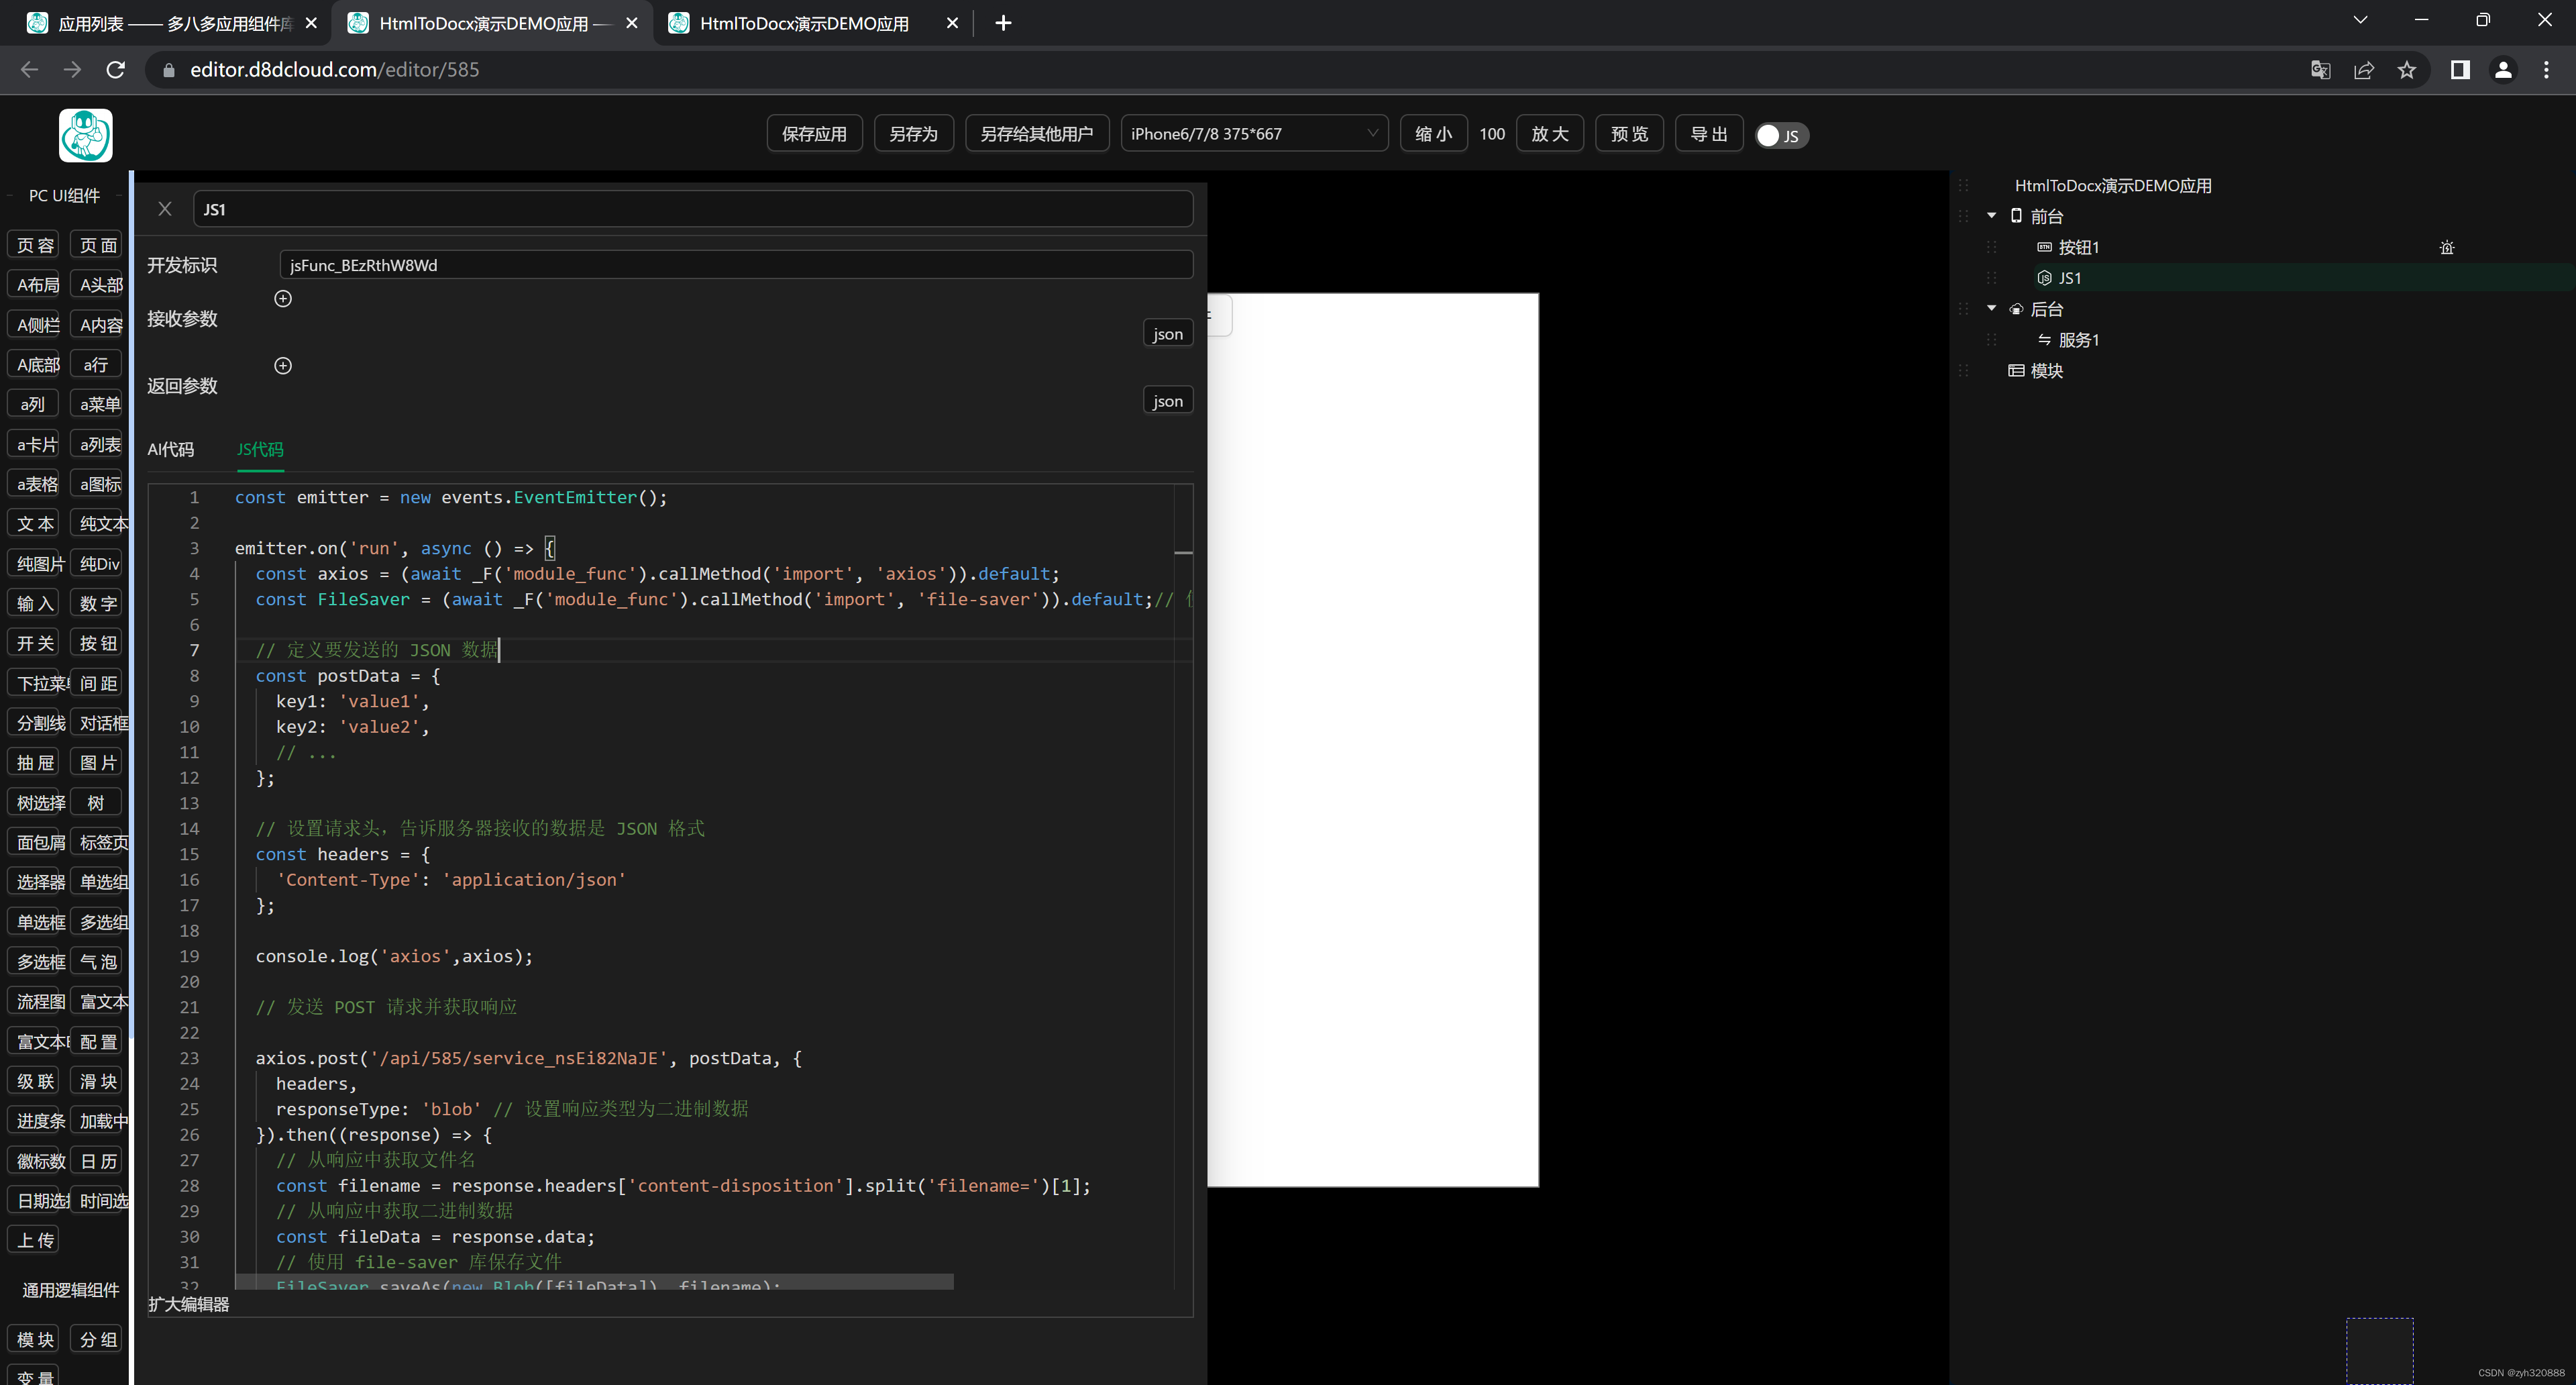2576x1385 pixels.
Task: Click the plus icon to add a 返回参数
Action: pos(283,365)
